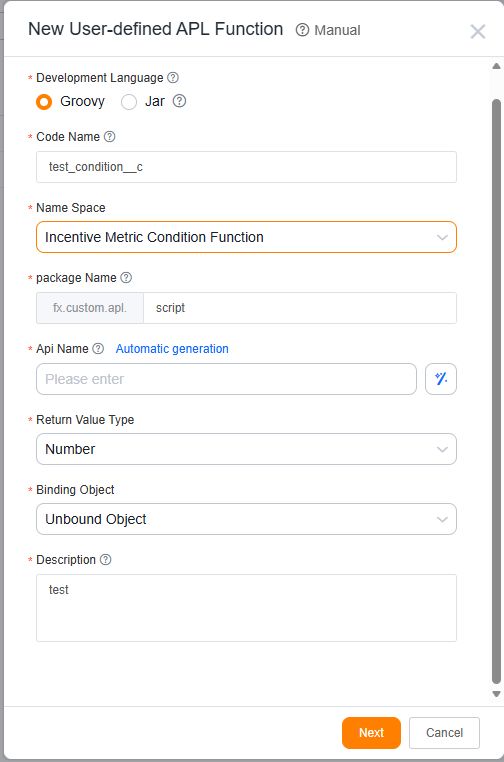504x762 pixels.
Task: Click the dialog's vertical scrollbar thumb
Action: tap(496, 391)
